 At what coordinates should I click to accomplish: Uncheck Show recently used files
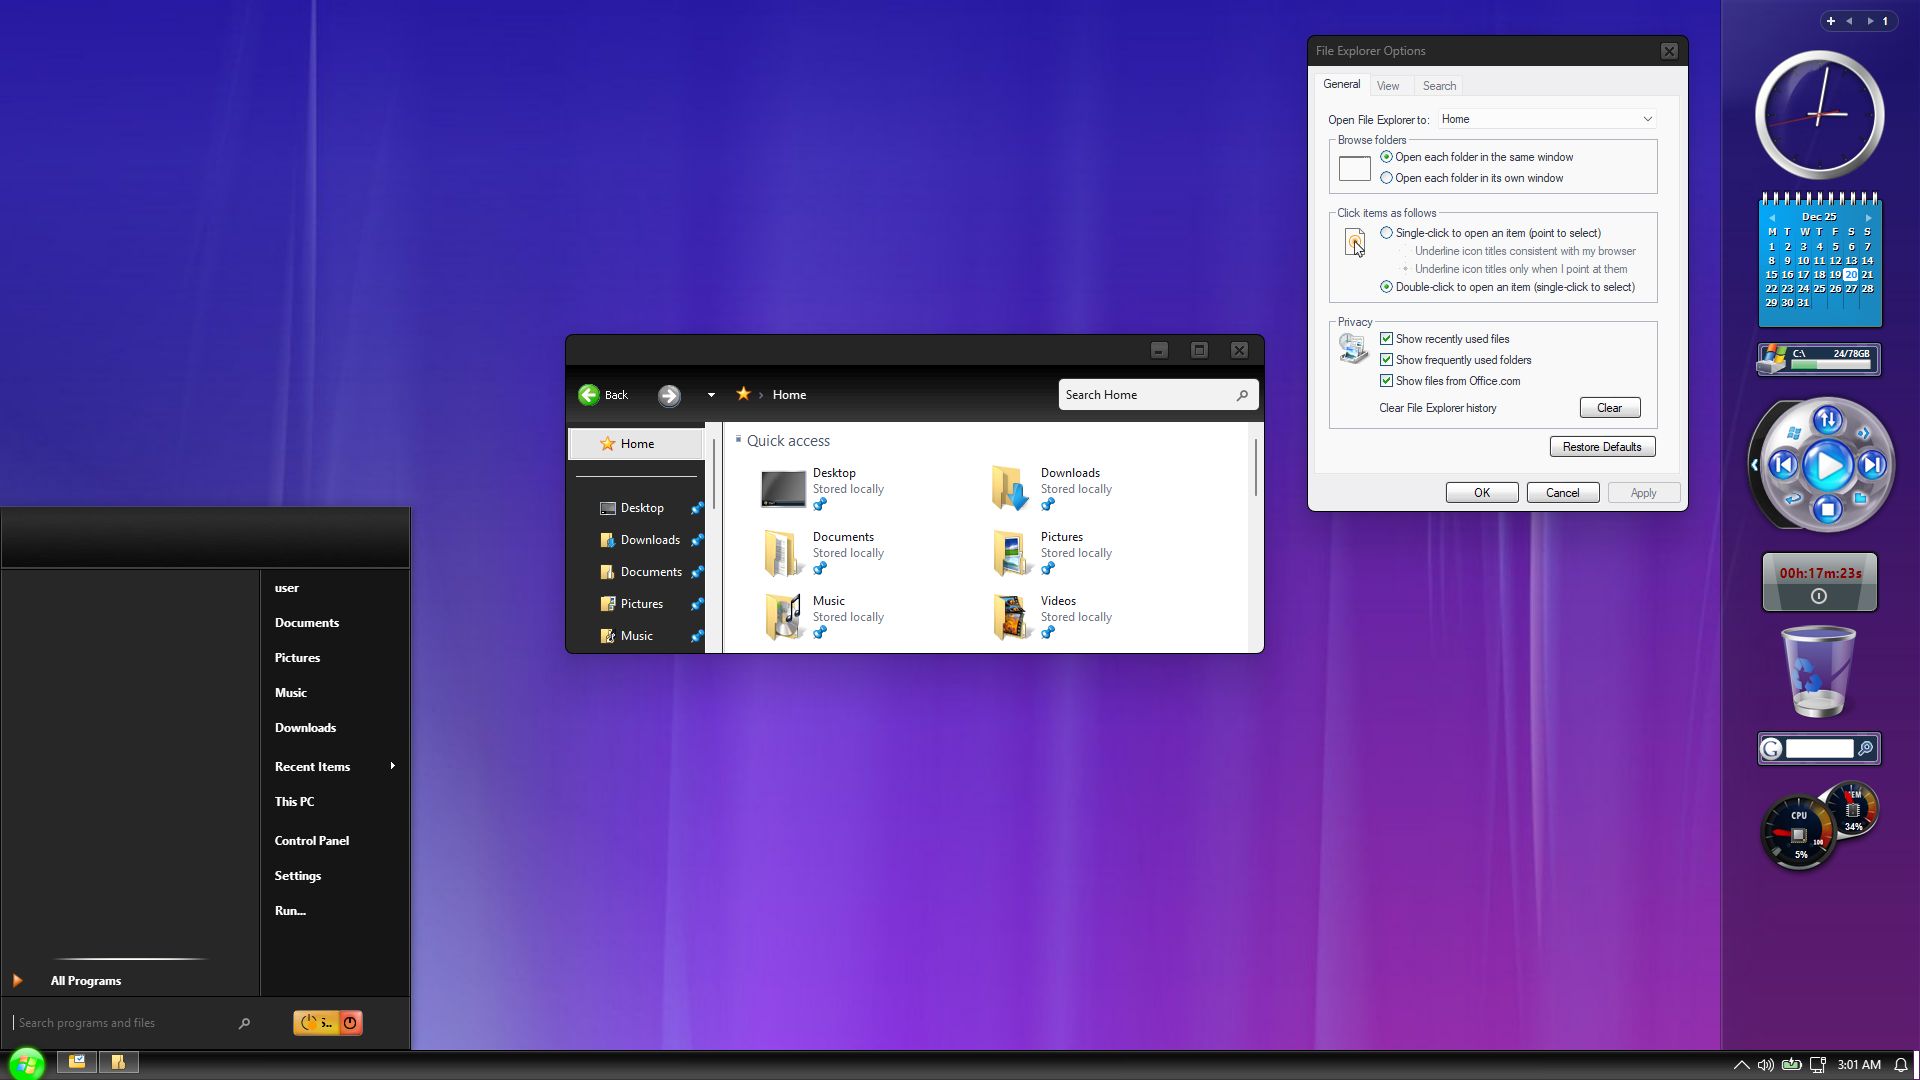click(1386, 339)
